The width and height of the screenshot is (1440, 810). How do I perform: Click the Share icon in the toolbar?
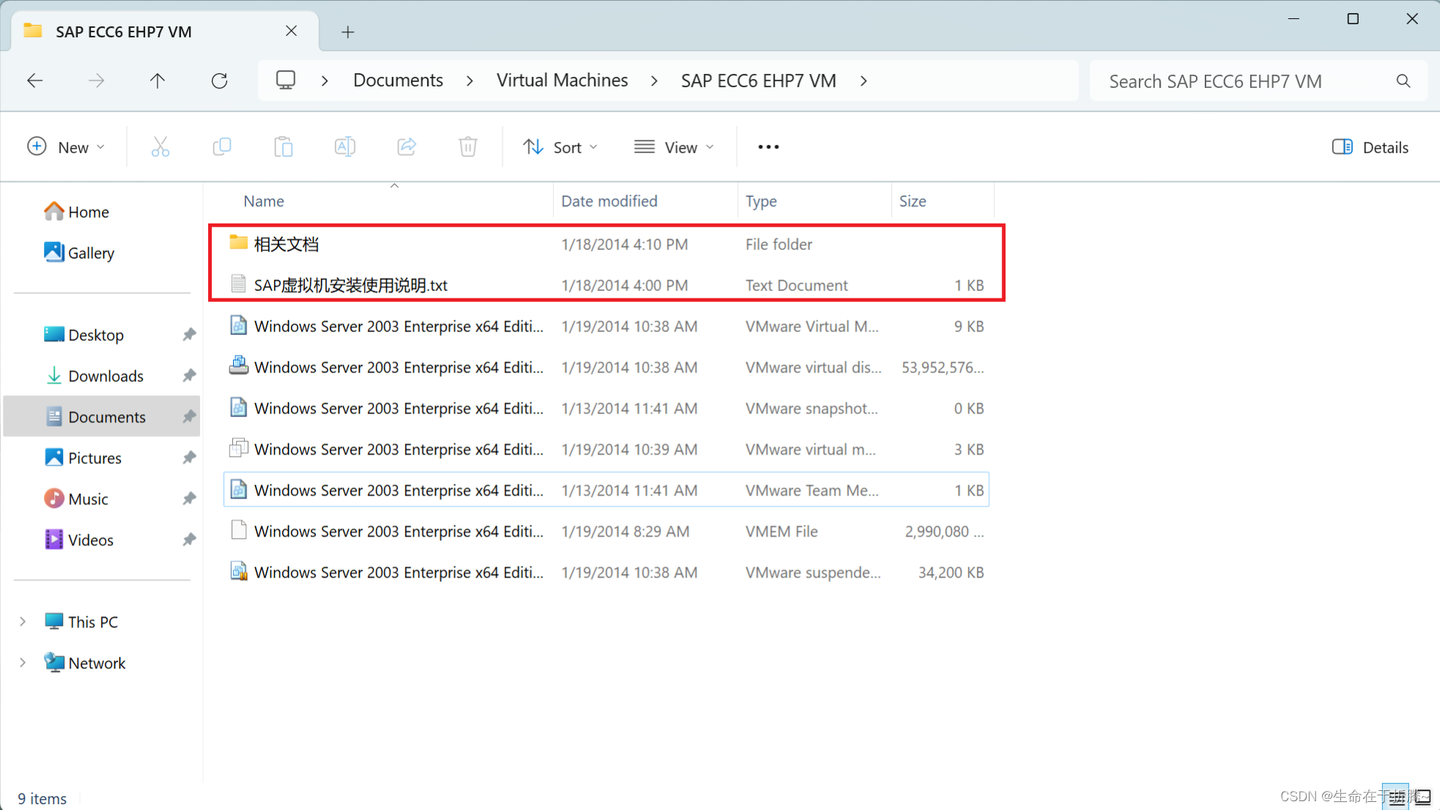[x=406, y=146]
